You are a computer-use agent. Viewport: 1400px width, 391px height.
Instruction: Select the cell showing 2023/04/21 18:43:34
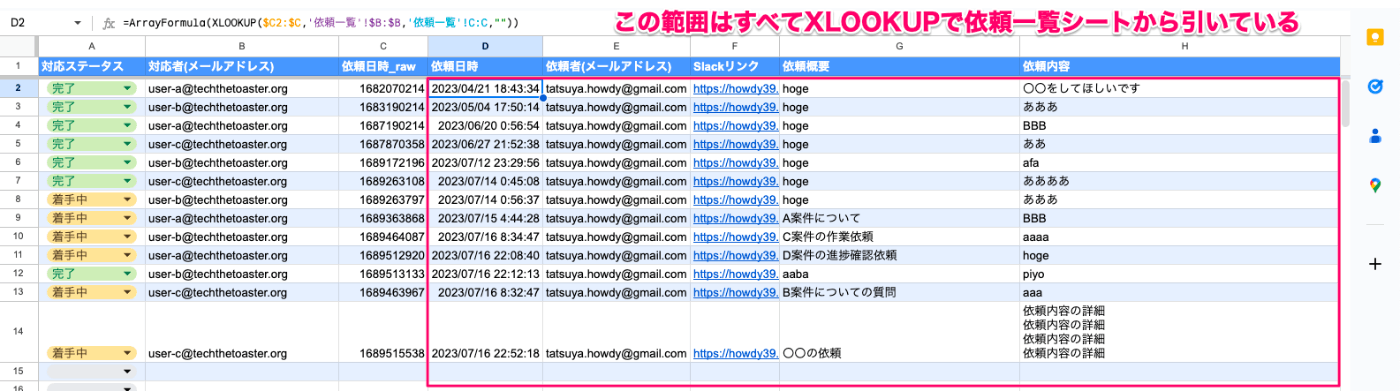point(485,89)
